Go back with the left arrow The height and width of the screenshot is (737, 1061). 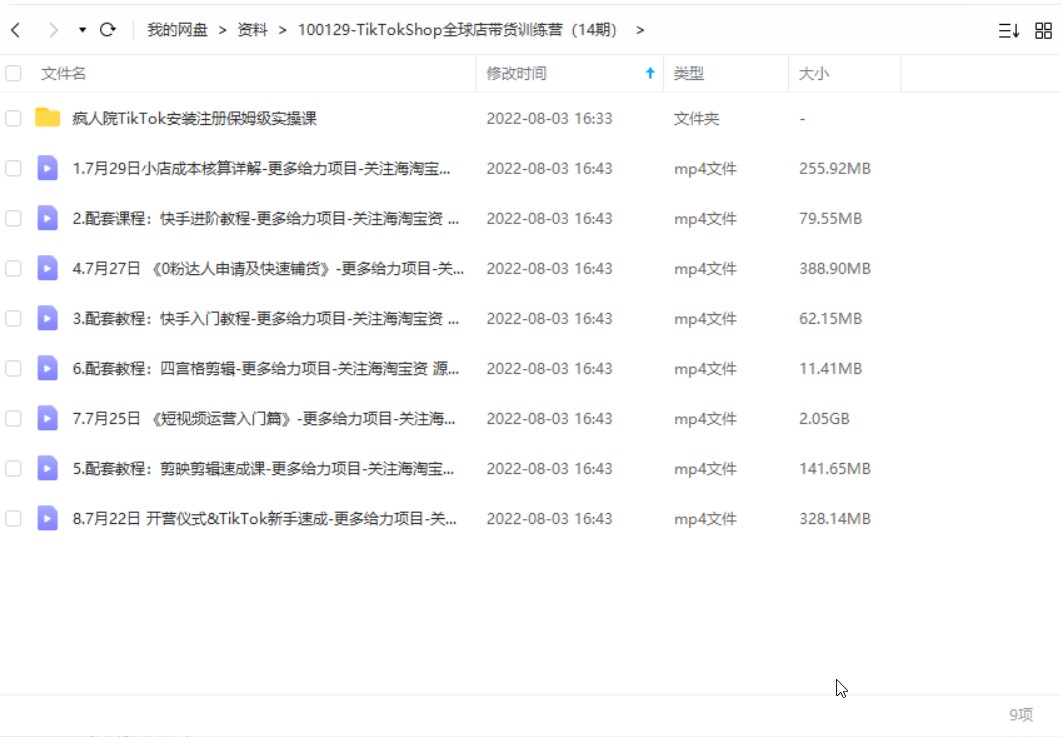coord(16,30)
